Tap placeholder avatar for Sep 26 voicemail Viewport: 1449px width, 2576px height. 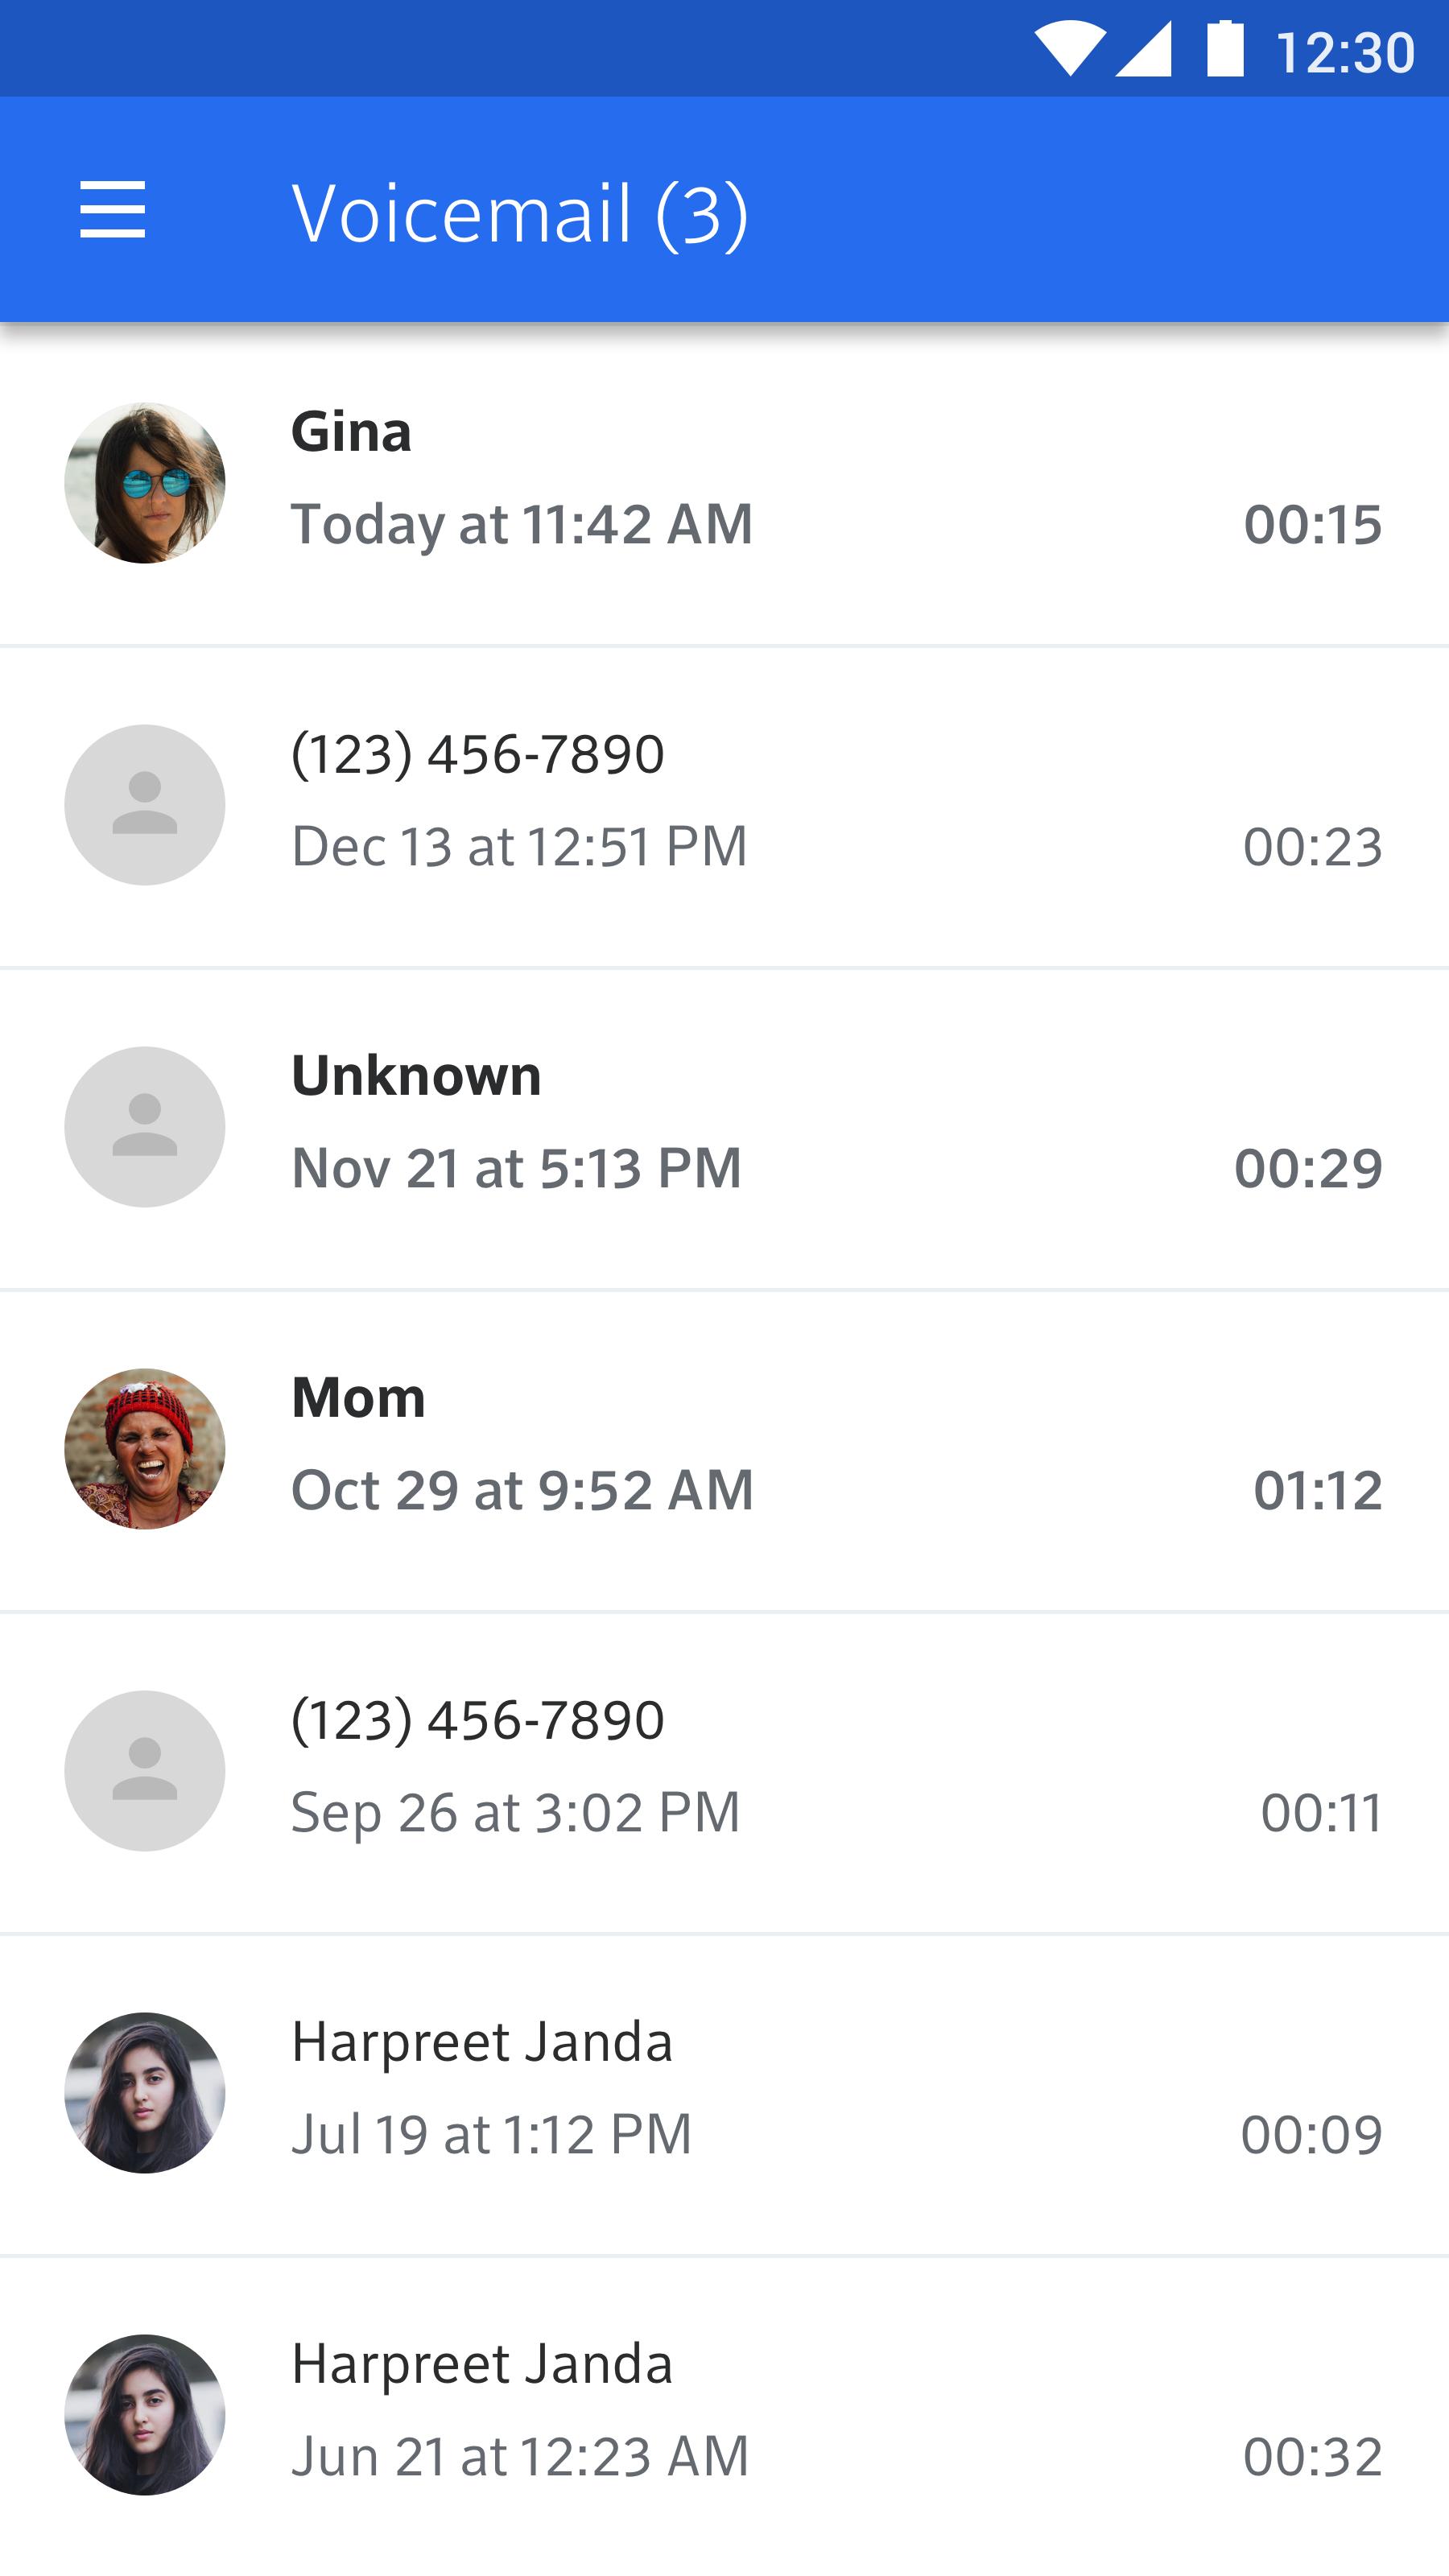coord(145,1771)
